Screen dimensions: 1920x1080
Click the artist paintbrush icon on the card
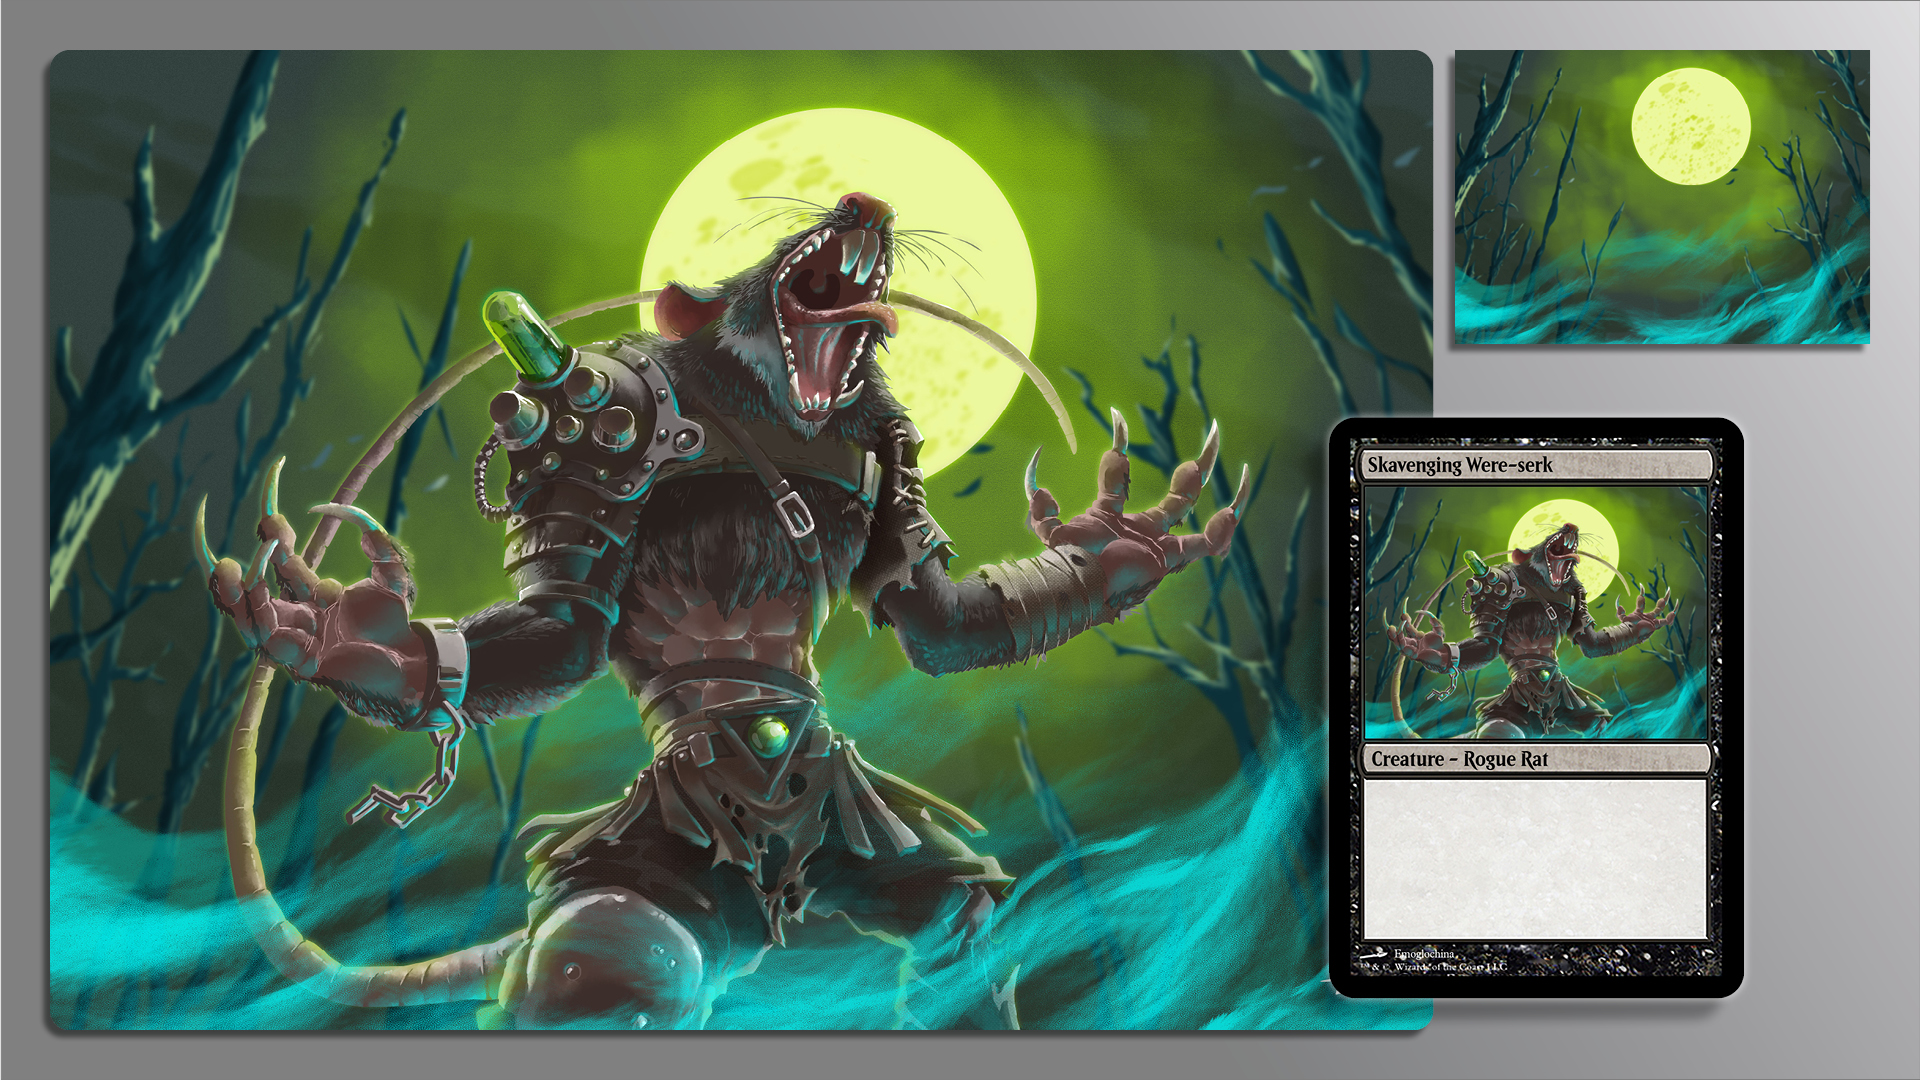1375,954
